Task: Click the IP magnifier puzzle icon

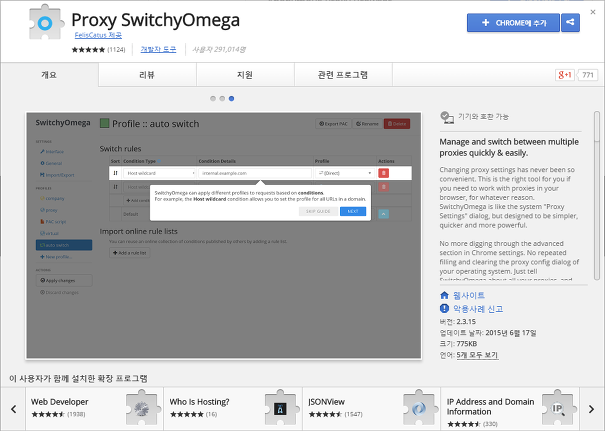Action: (x=558, y=408)
